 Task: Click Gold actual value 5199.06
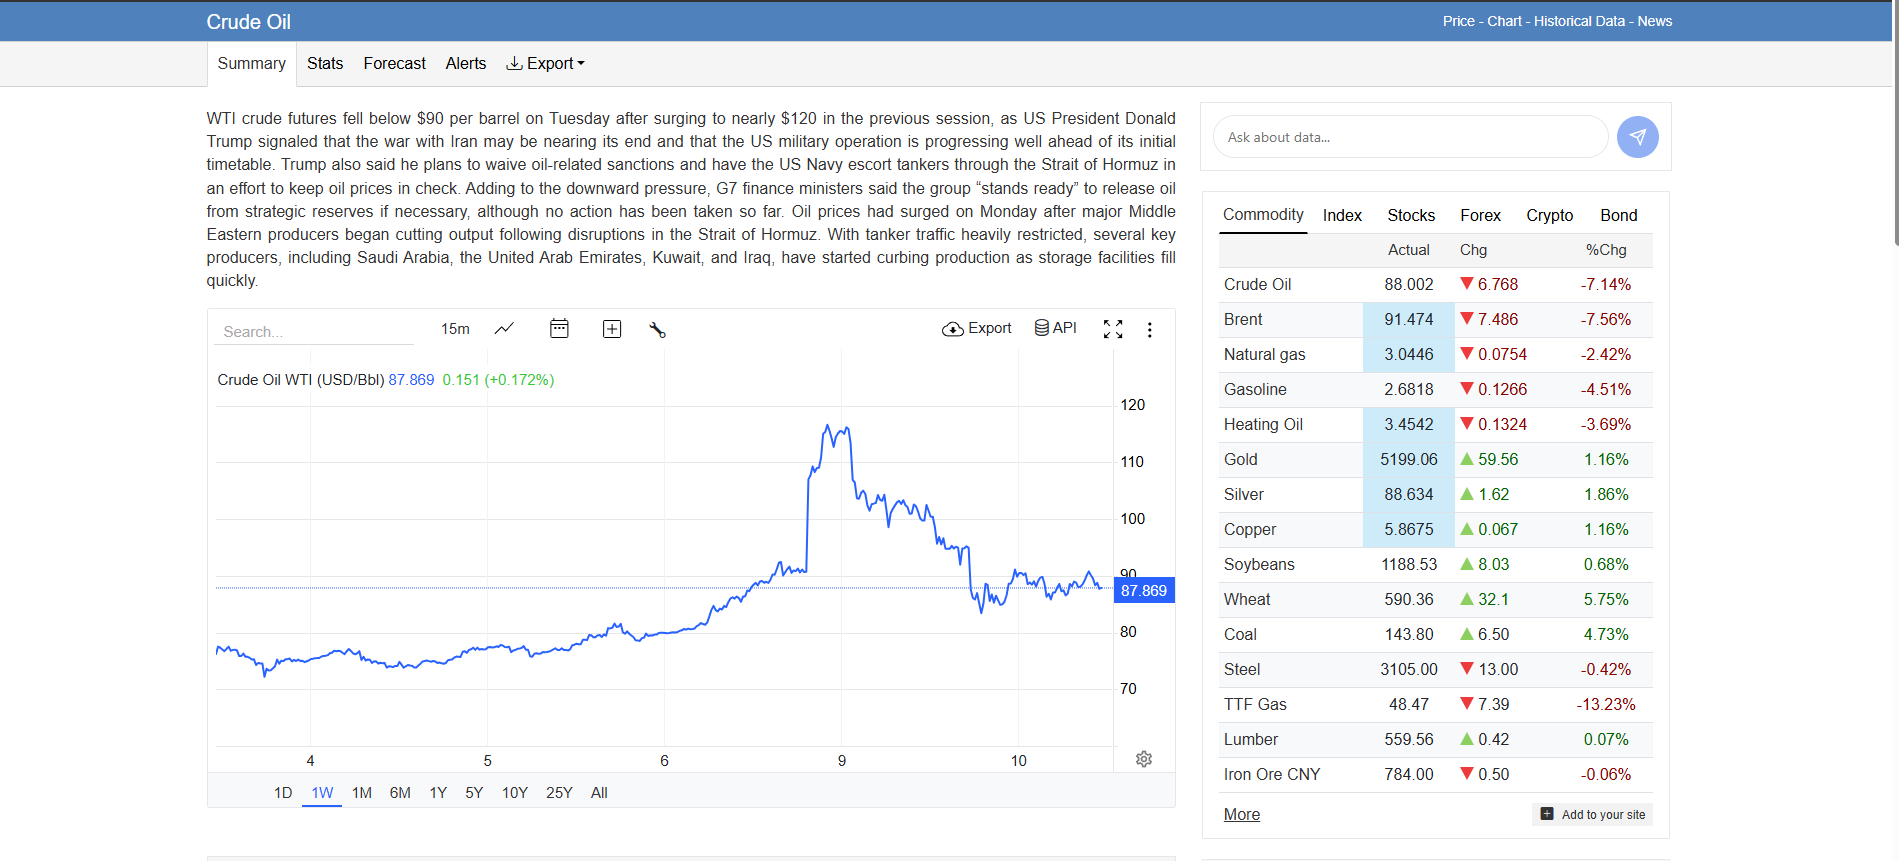click(x=1409, y=459)
